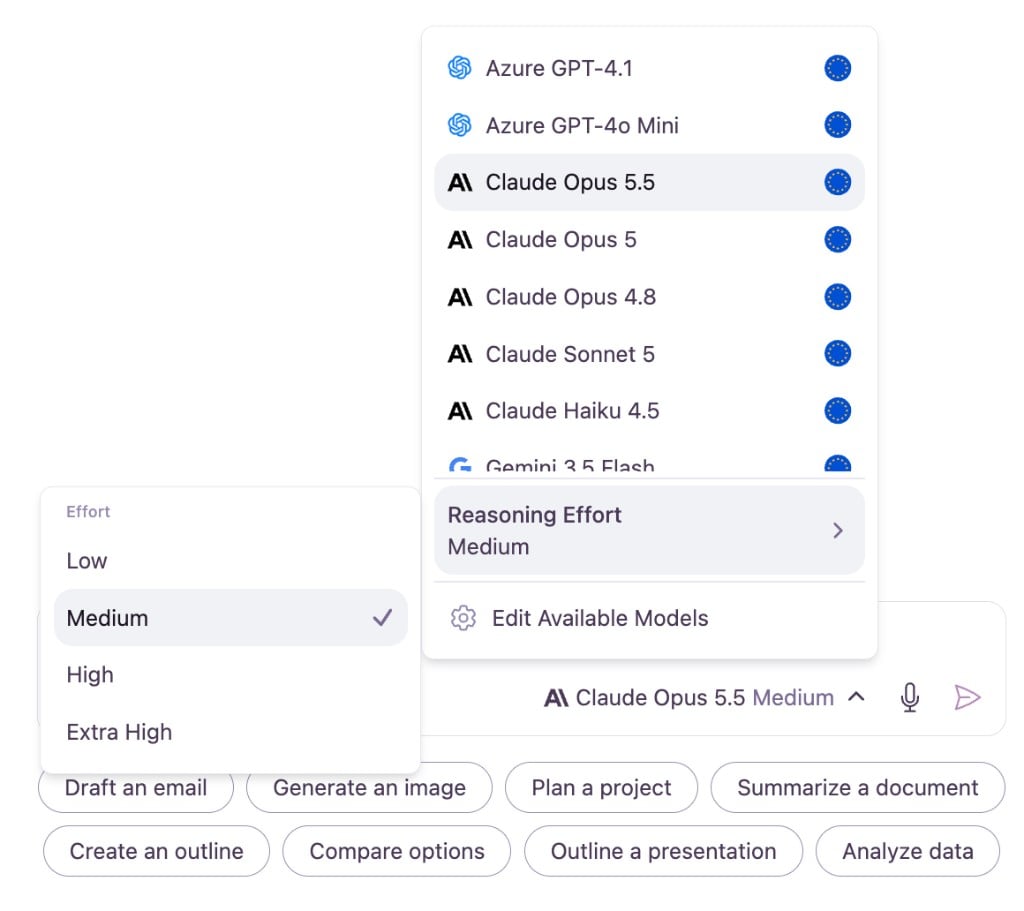Choose Claude Opus 5 from the model list
This screenshot has height=911, width=1024.
(x=649, y=240)
